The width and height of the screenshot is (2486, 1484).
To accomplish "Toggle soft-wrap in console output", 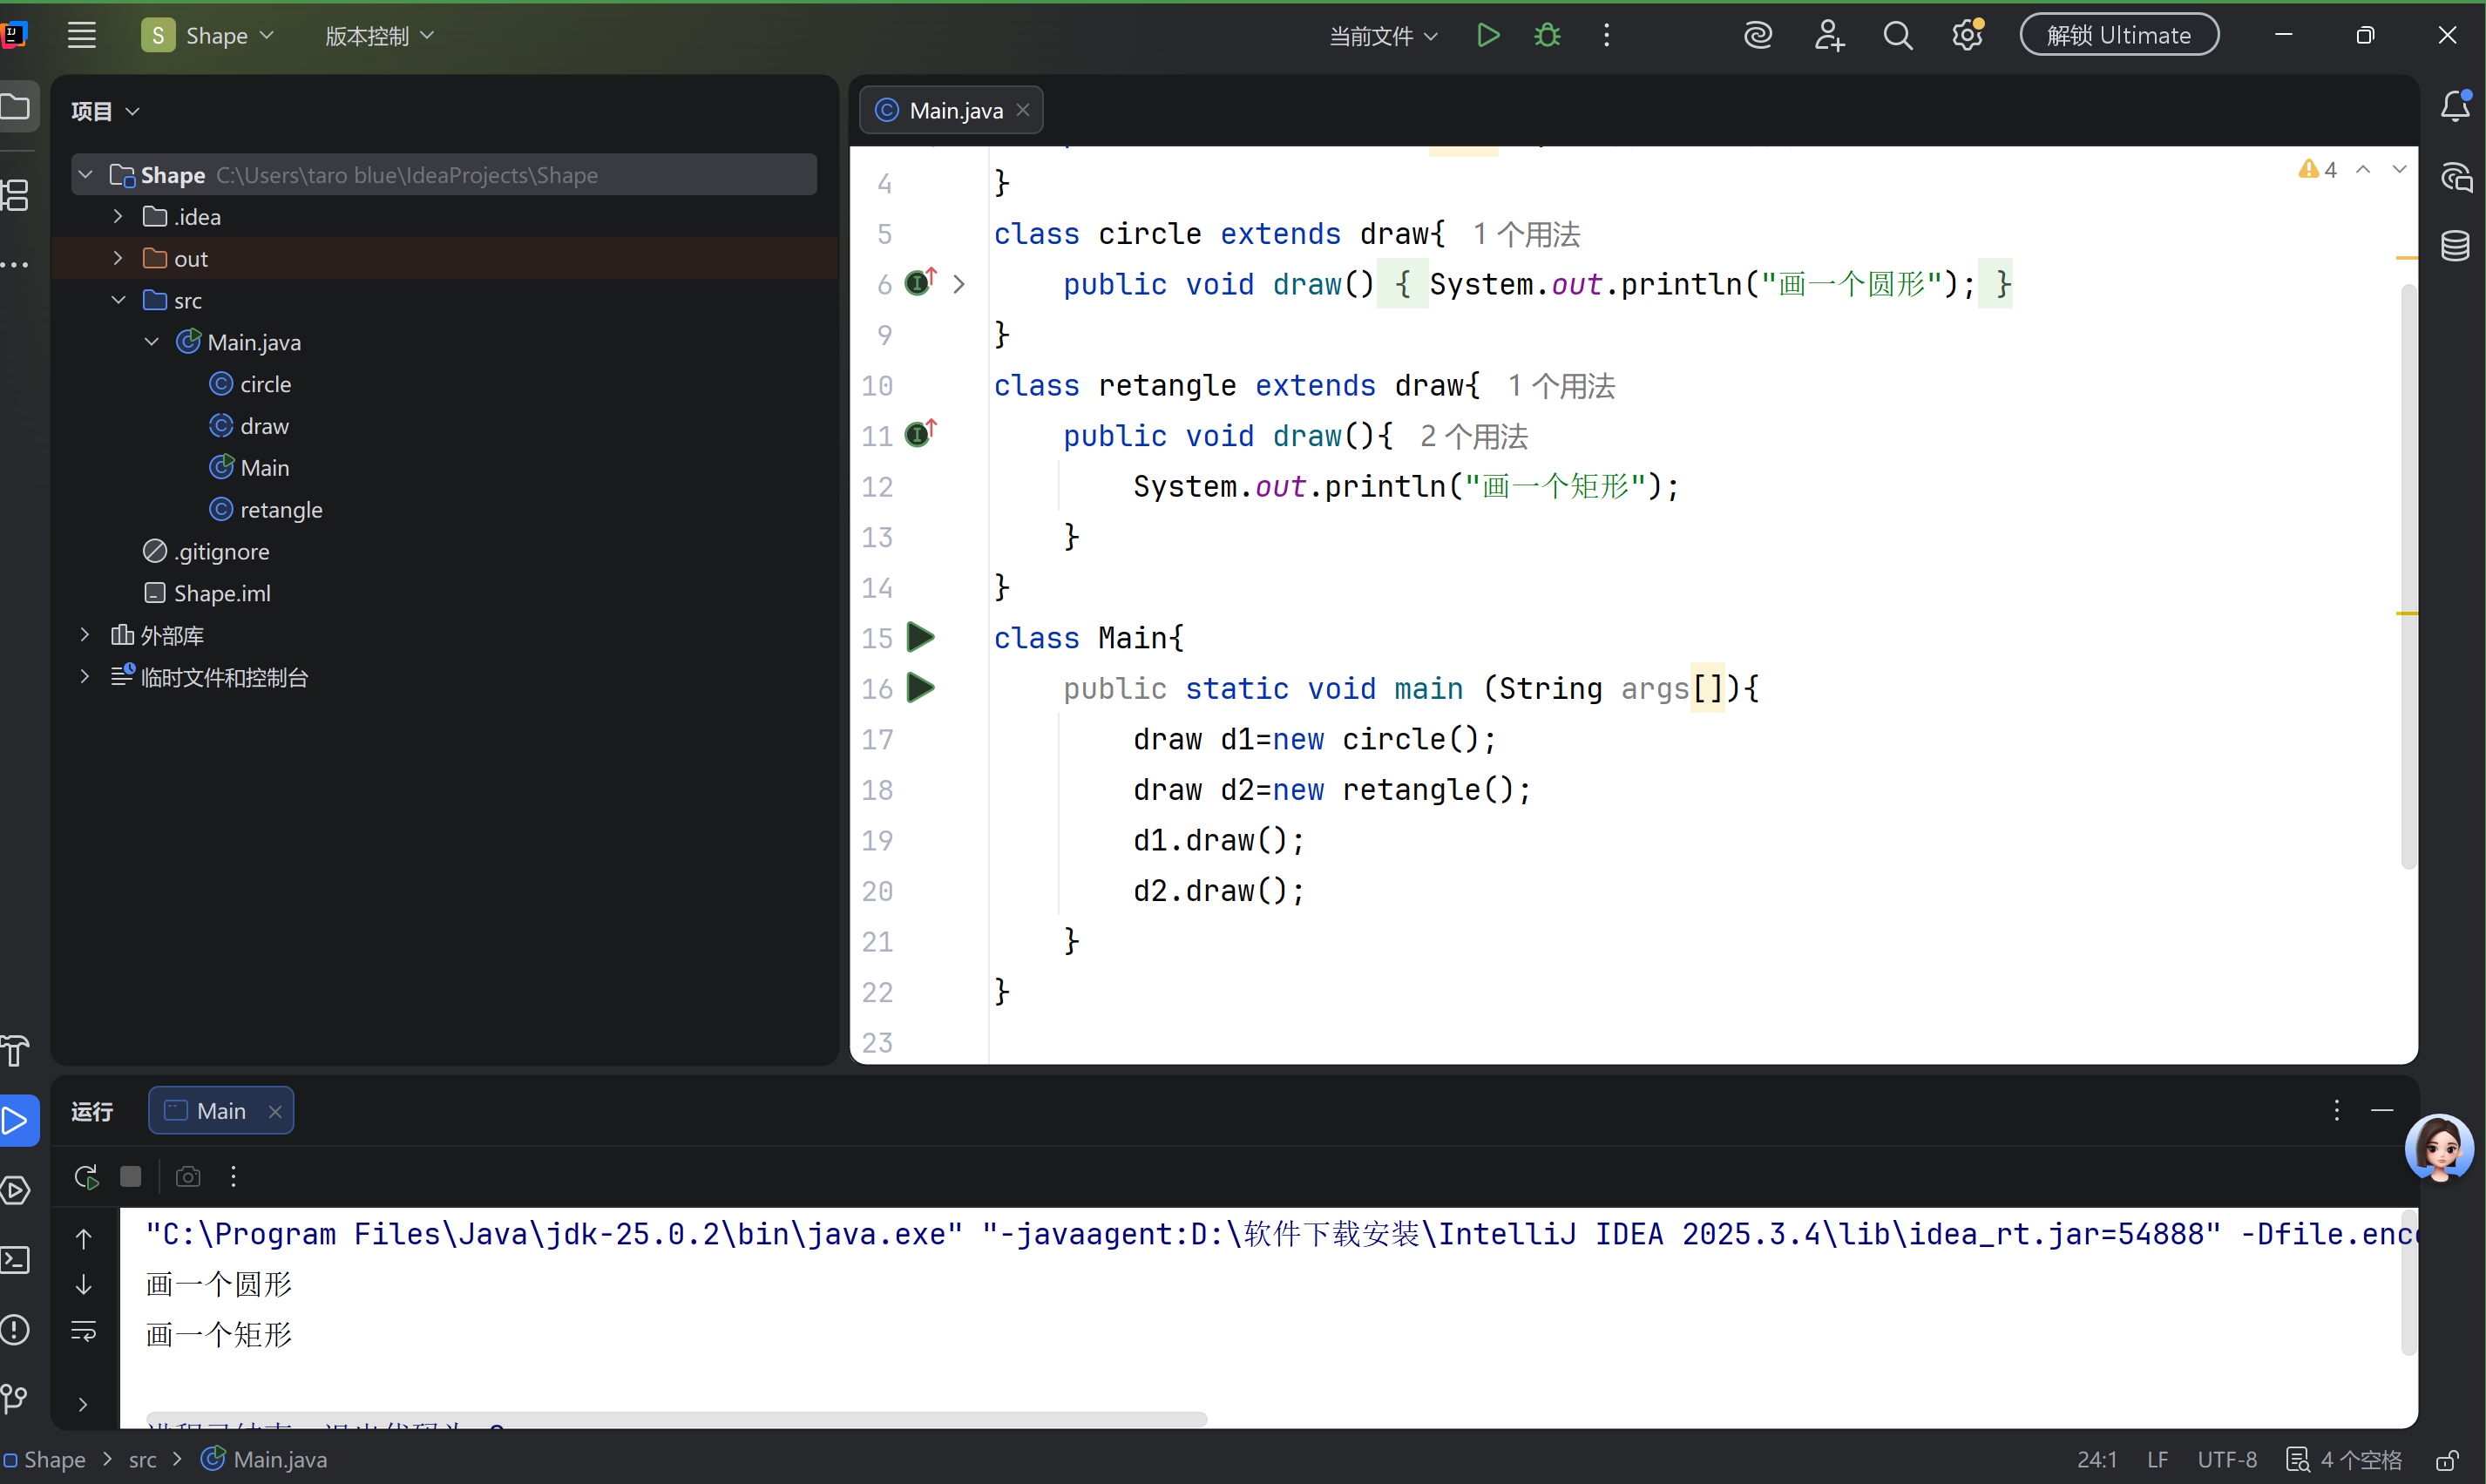I will pos(84,1331).
